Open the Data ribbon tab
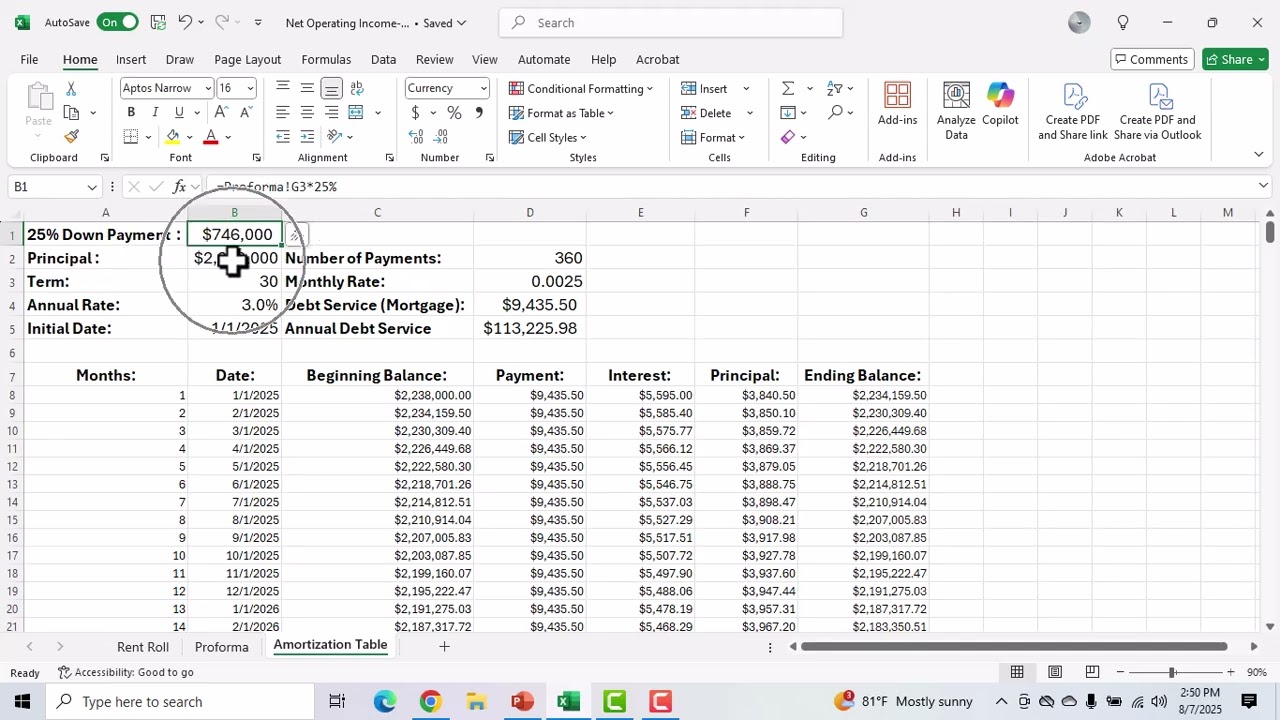 (x=384, y=59)
